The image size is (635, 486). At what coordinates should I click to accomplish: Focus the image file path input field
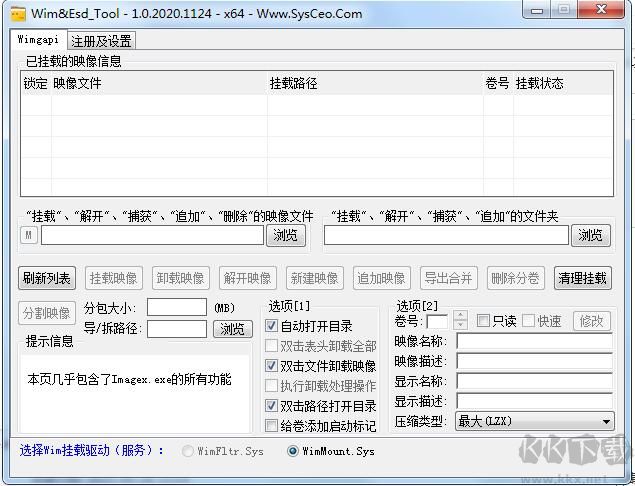pos(152,235)
